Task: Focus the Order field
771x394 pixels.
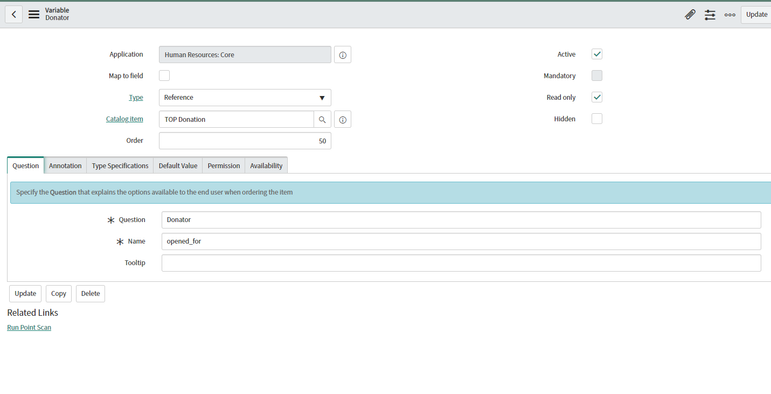Action: 245,141
